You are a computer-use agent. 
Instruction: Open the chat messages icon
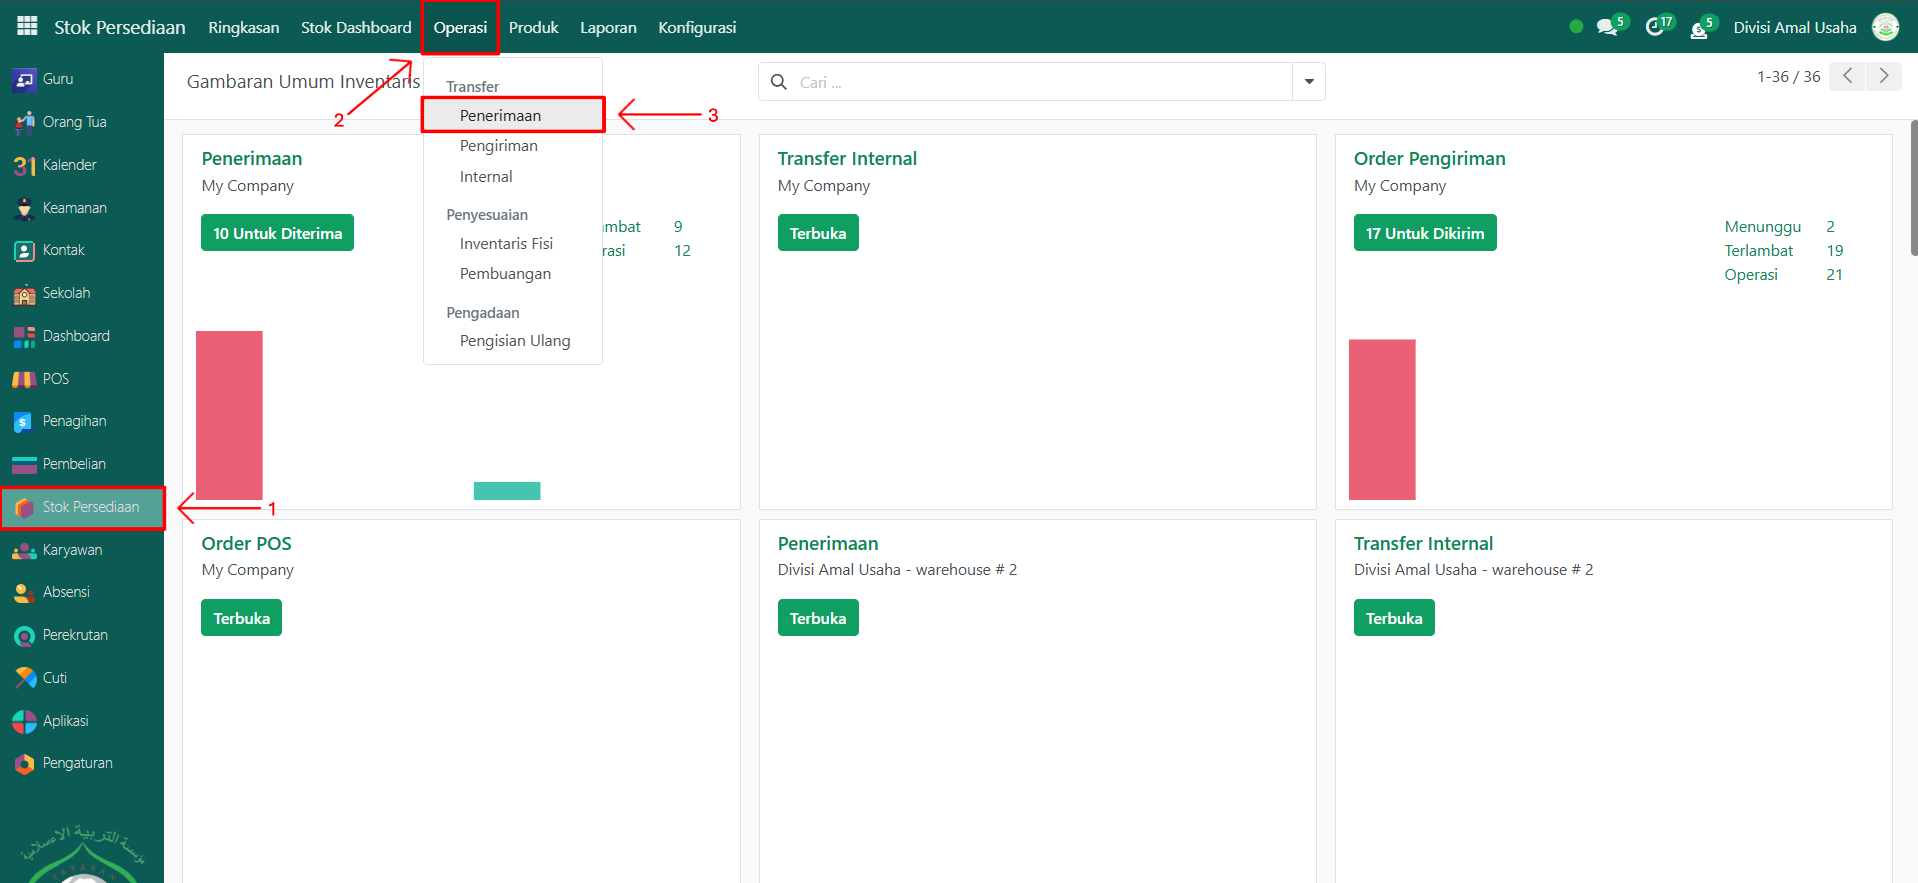pos(1606,27)
